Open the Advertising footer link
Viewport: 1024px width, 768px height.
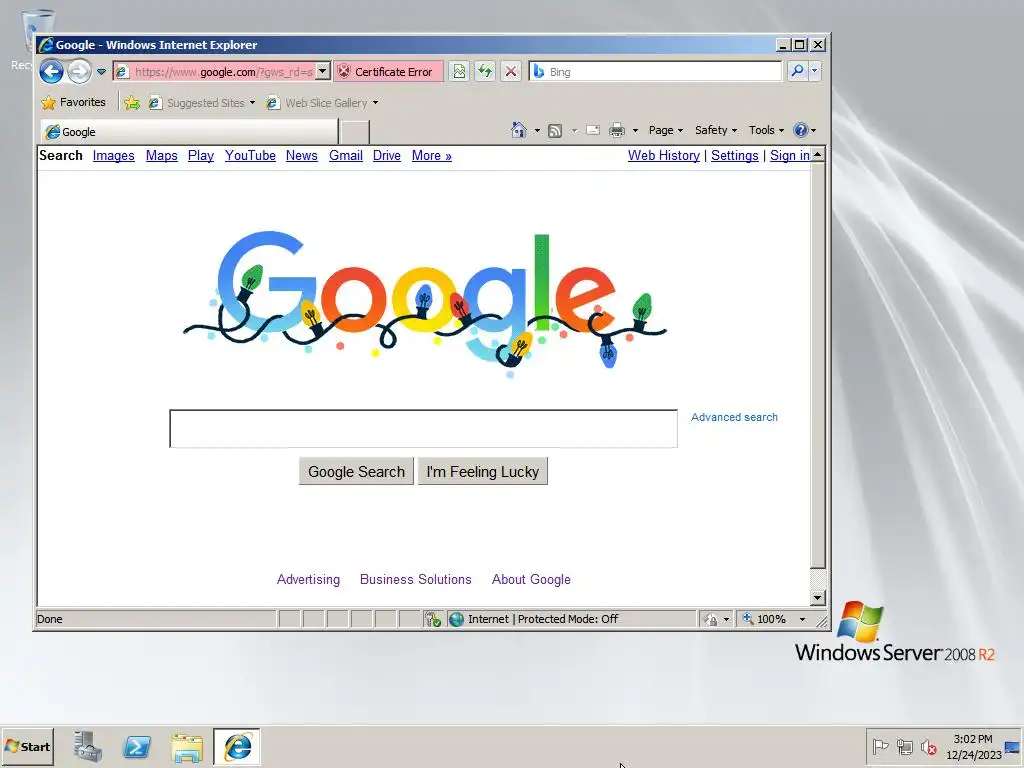tap(308, 579)
